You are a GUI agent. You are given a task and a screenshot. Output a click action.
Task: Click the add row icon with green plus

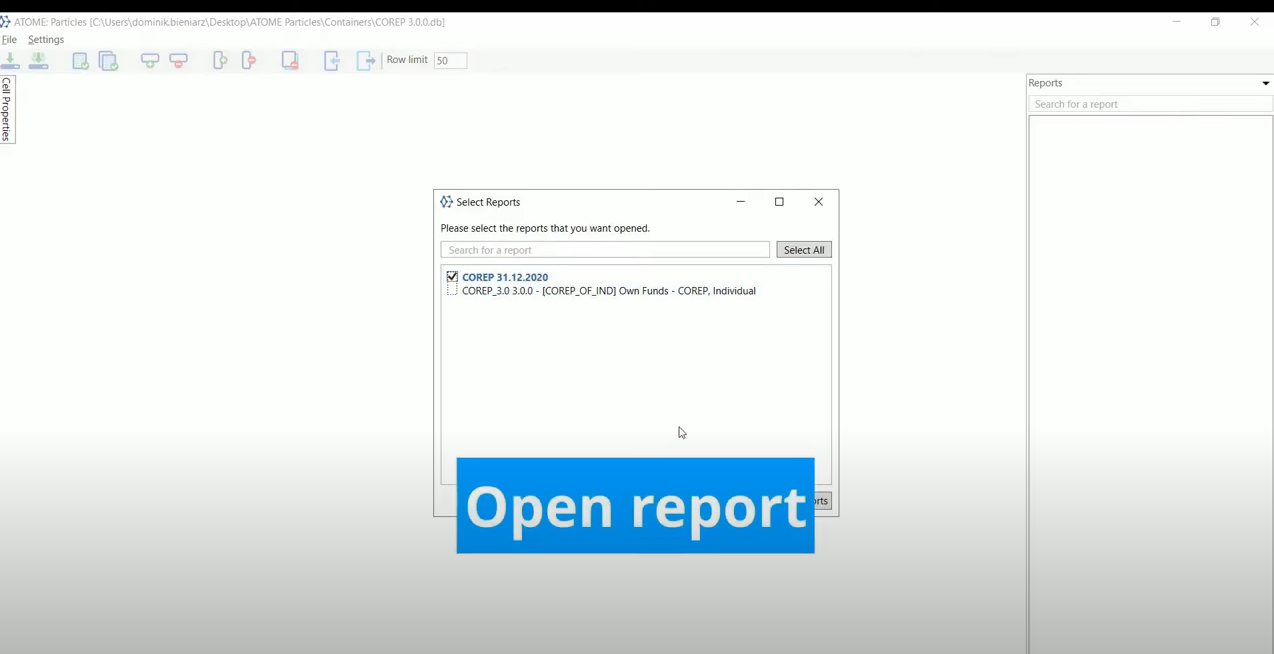coord(150,61)
